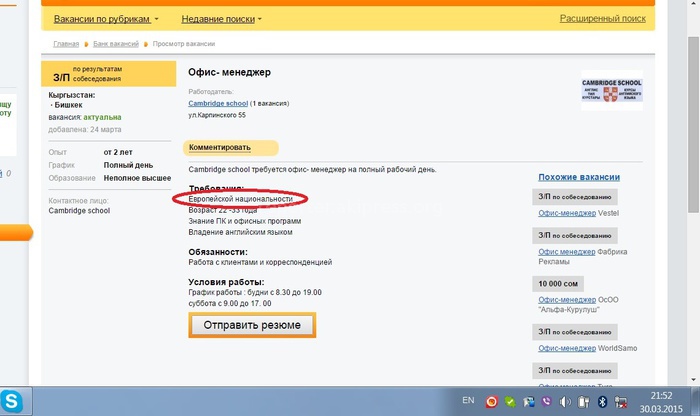Click the Viber tray icon

click(547, 402)
